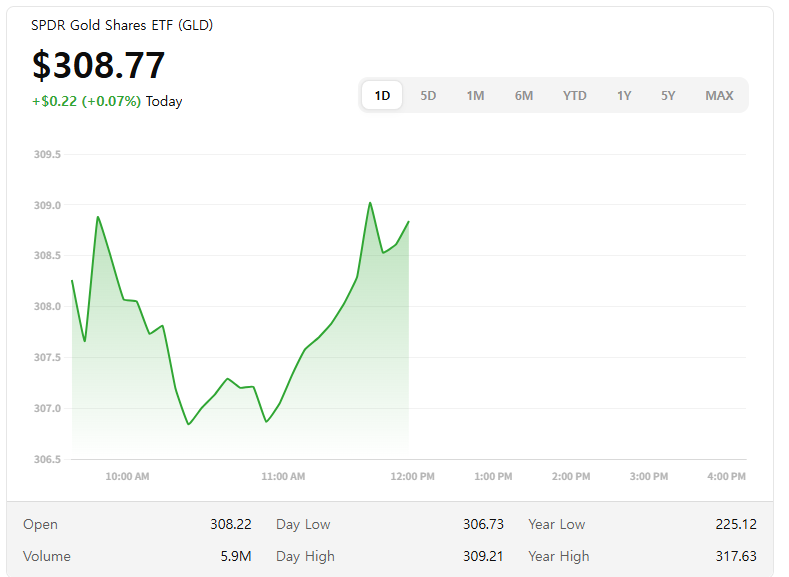789x577 pixels.
Task: Click the 2:00 PM axis label
Action: coord(571,476)
